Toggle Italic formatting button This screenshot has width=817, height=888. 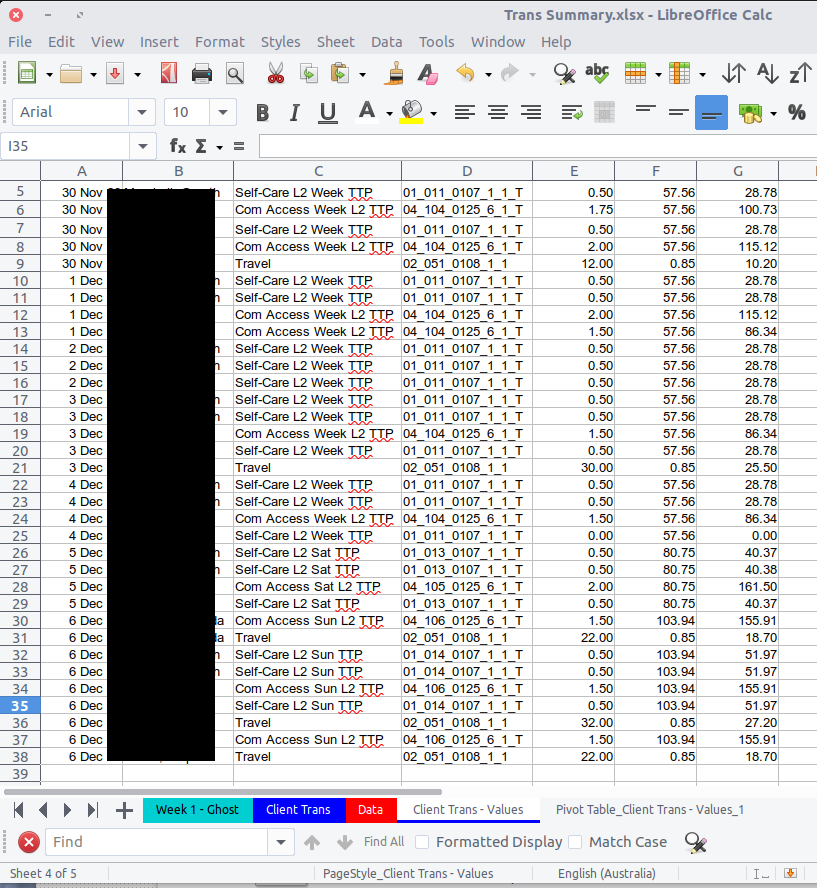click(294, 113)
